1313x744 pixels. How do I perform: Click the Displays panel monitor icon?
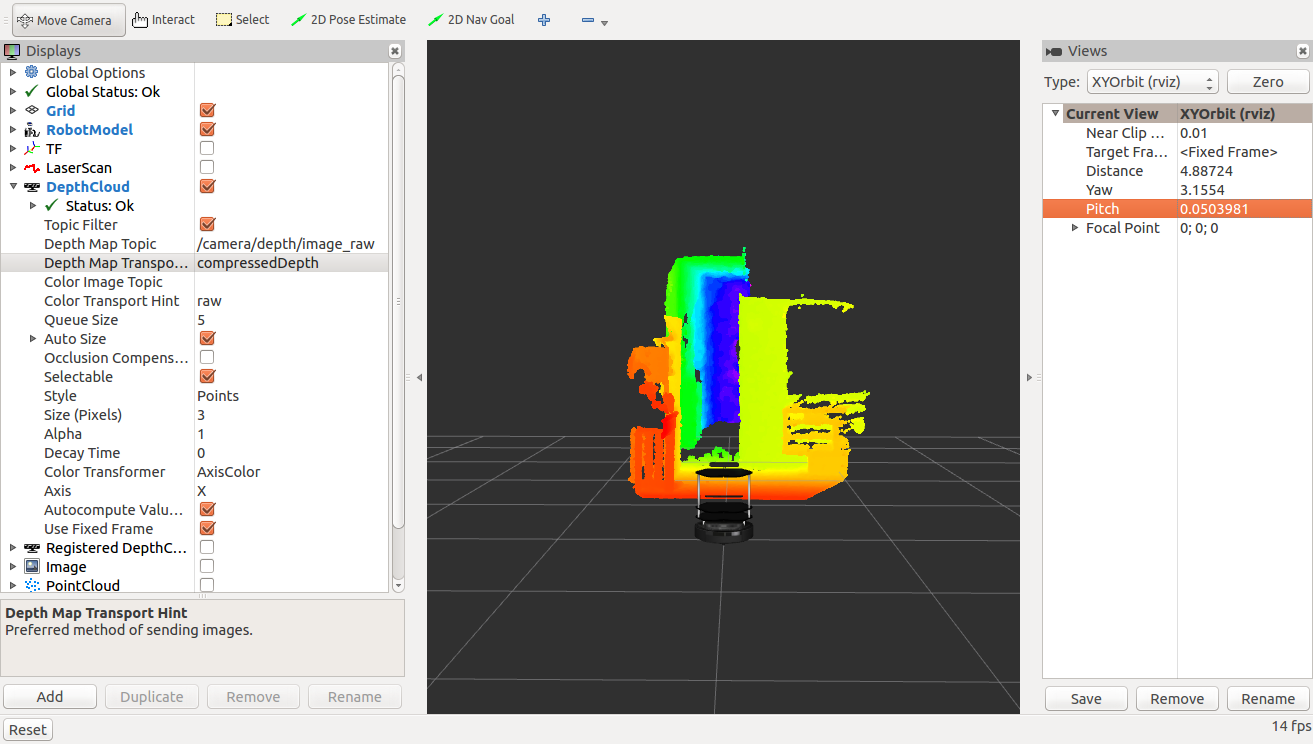(12, 51)
